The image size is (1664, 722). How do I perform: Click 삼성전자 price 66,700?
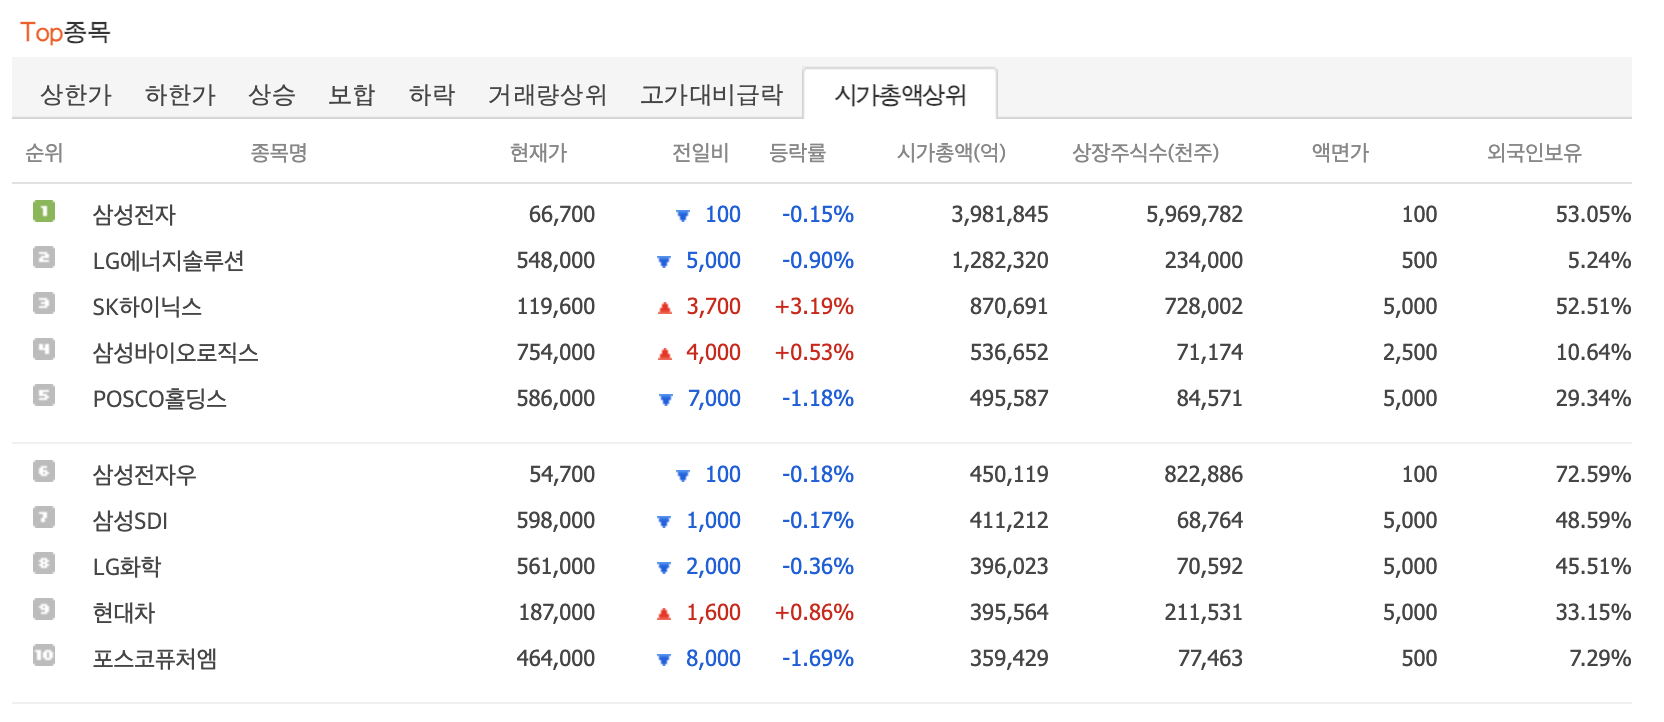click(x=562, y=214)
